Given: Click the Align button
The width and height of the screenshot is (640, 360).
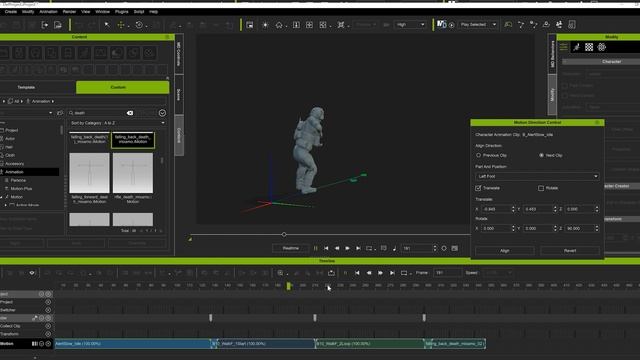Looking at the screenshot, I should tap(504, 251).
